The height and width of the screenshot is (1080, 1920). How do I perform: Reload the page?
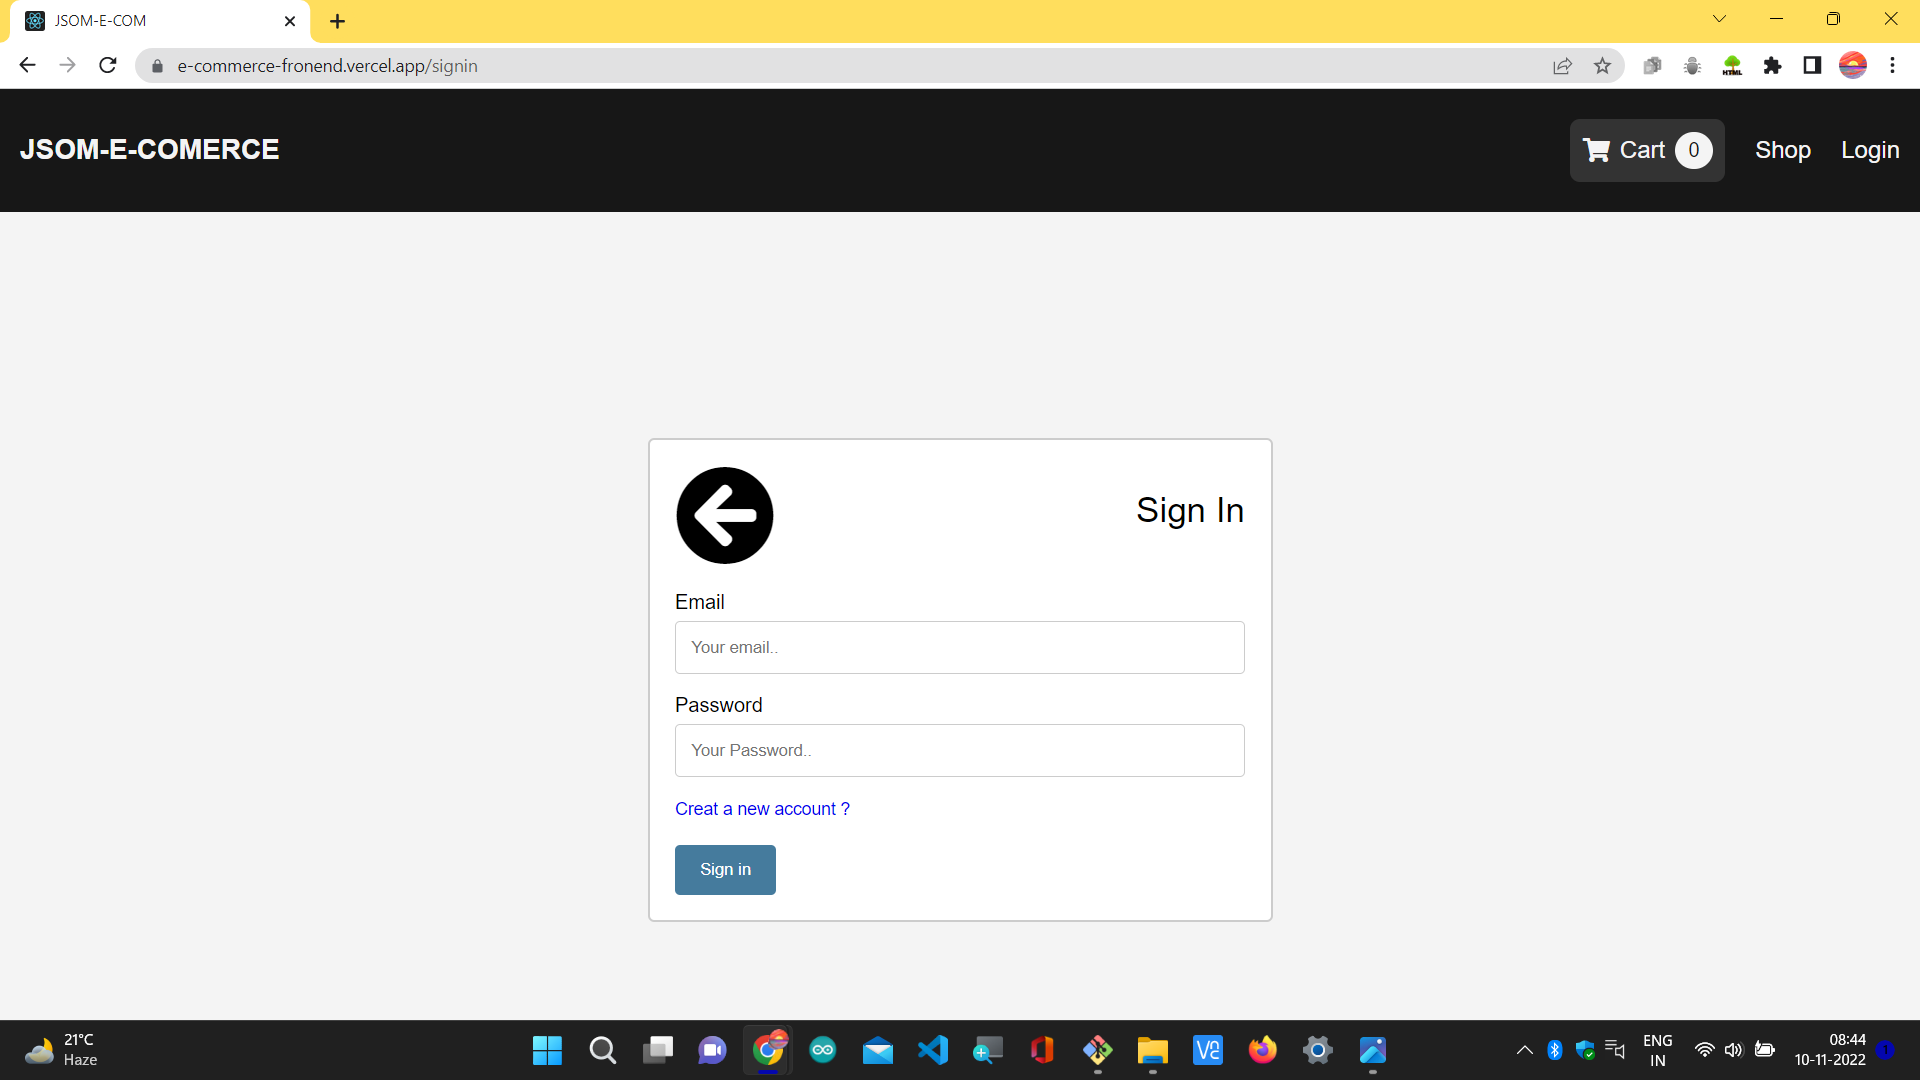coord(107,65)
